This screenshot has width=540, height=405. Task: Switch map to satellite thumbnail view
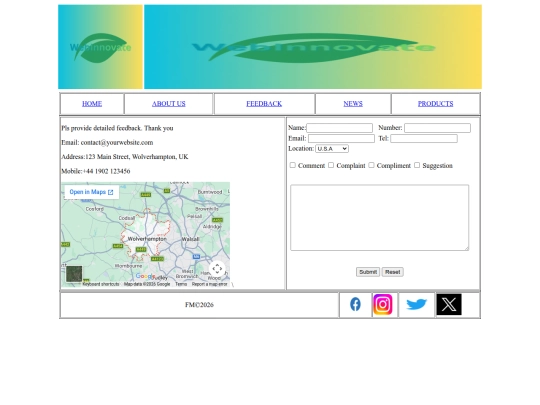coord(74,274)
